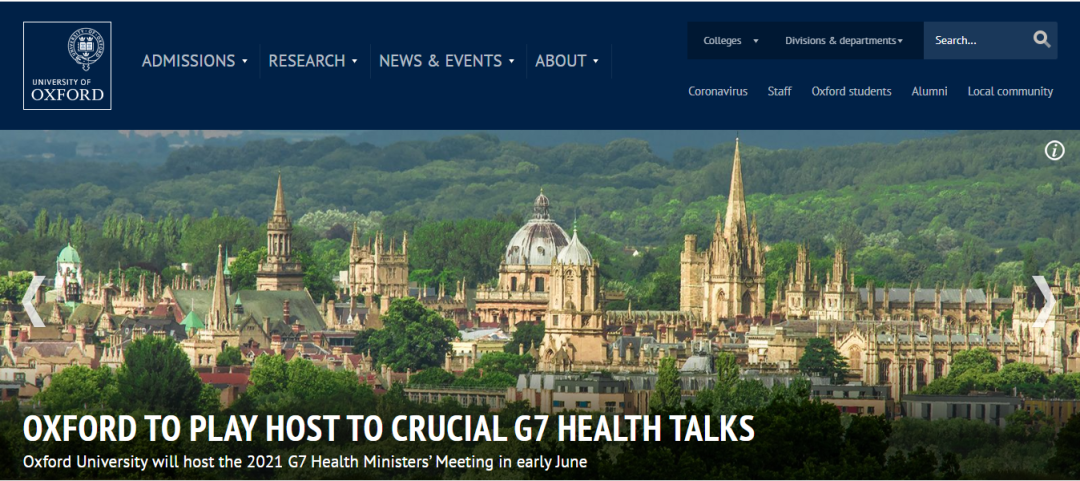Click the search magnifier icon
The height and width of the screenshot is (481, 1080).
(1041, 39)
